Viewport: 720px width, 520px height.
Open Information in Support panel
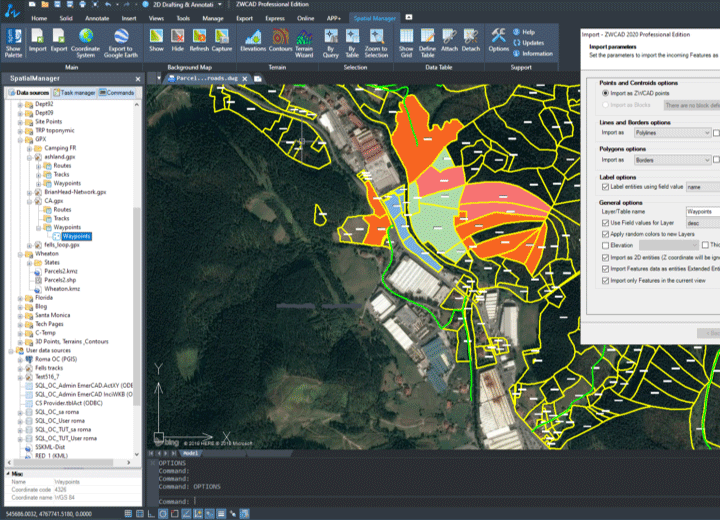click(533, 53)
